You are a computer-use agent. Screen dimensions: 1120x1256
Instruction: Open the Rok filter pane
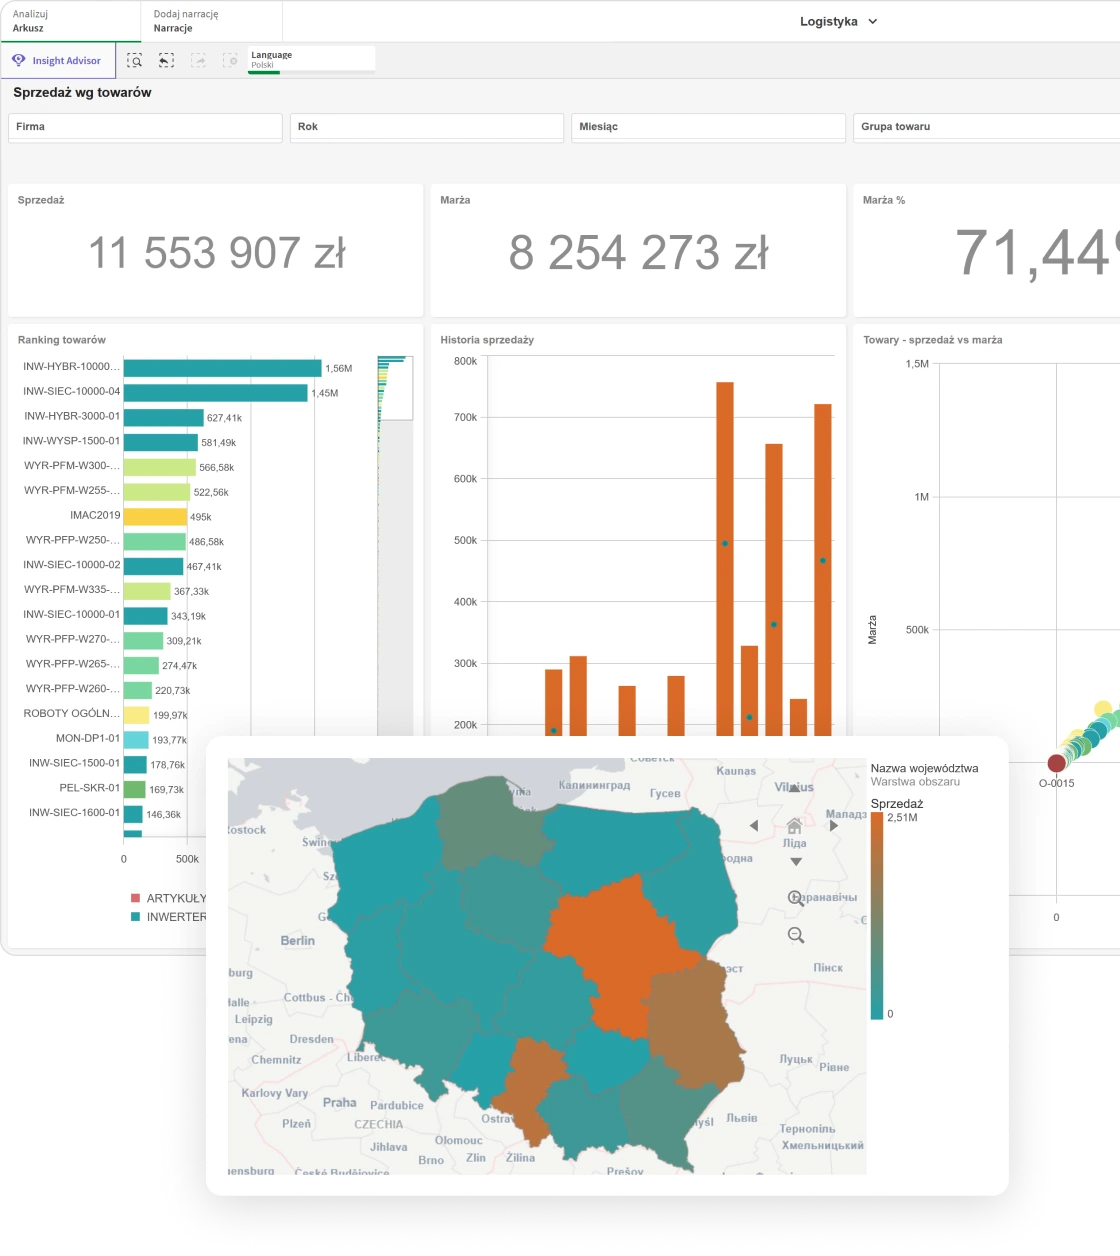pyautogui.click(x=427, y=127)
